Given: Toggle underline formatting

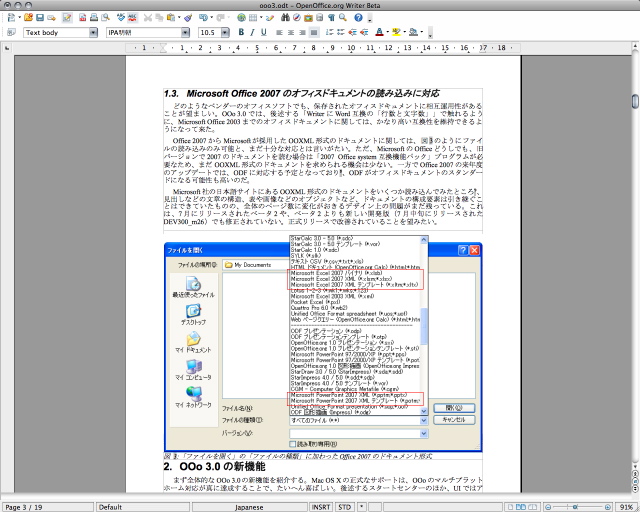Looking at the screenshot, I should pos(264,32).
